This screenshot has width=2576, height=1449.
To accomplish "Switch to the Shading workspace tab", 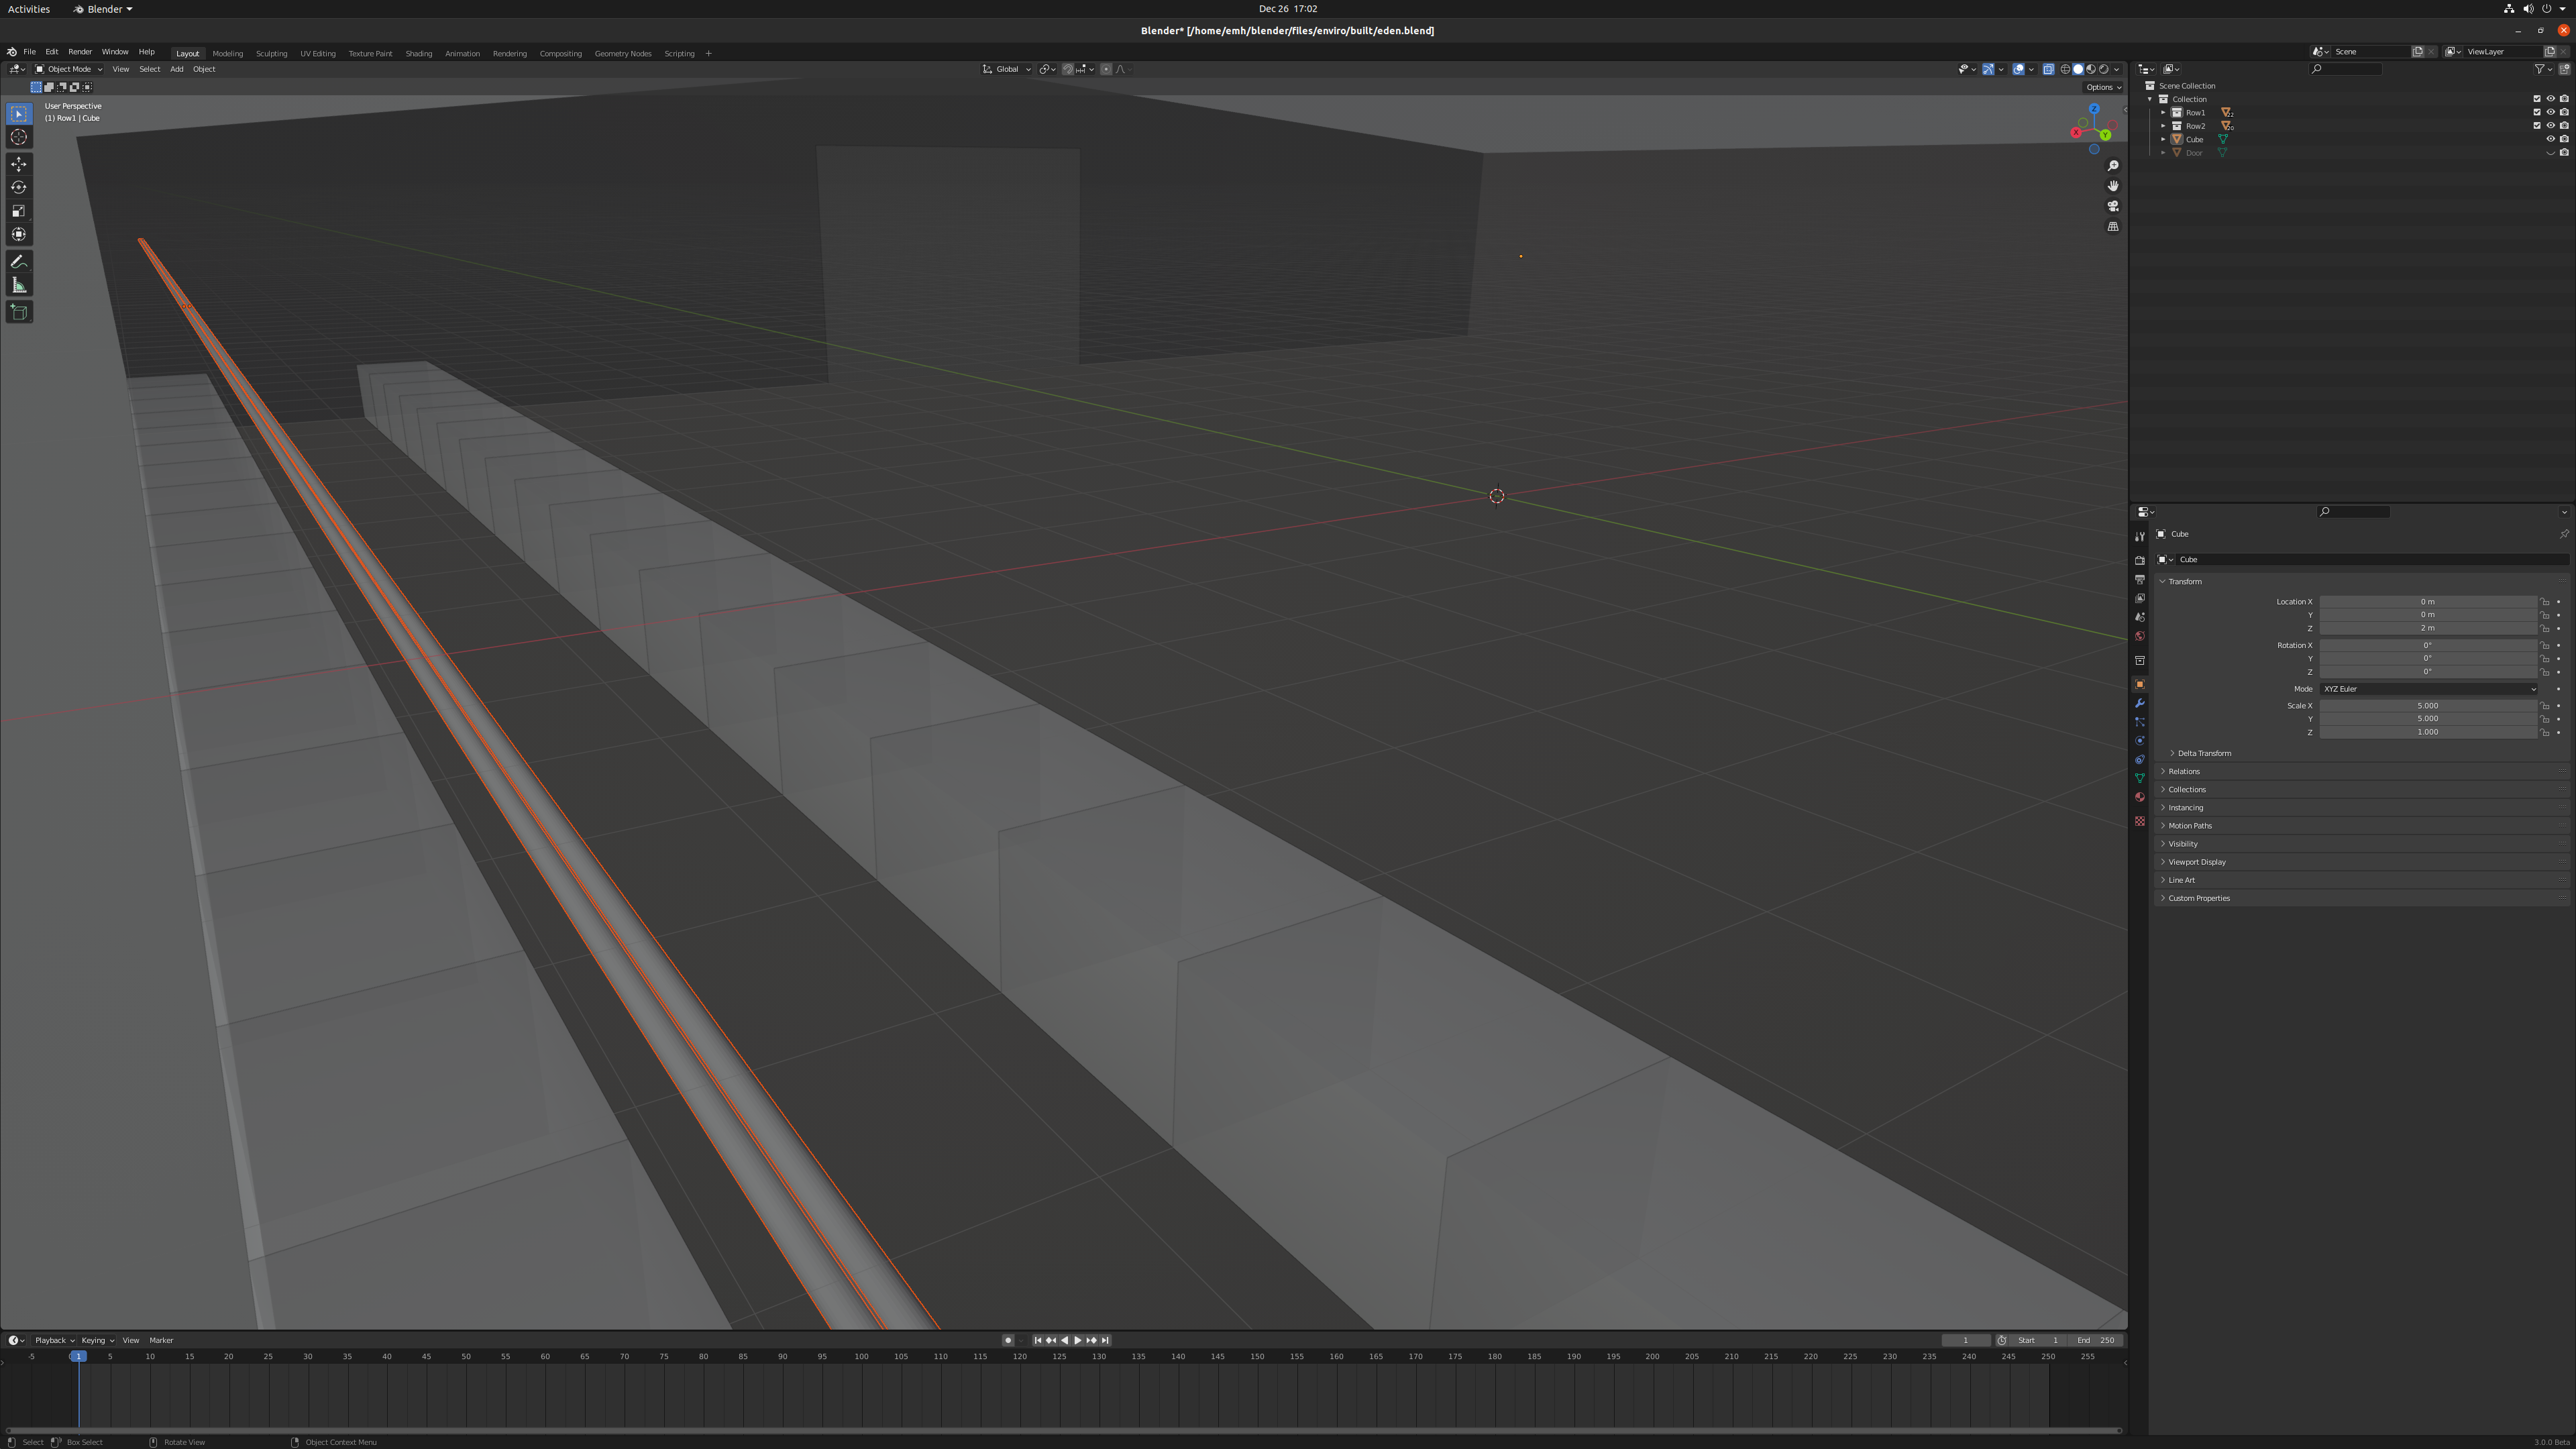I will (419, 53).
